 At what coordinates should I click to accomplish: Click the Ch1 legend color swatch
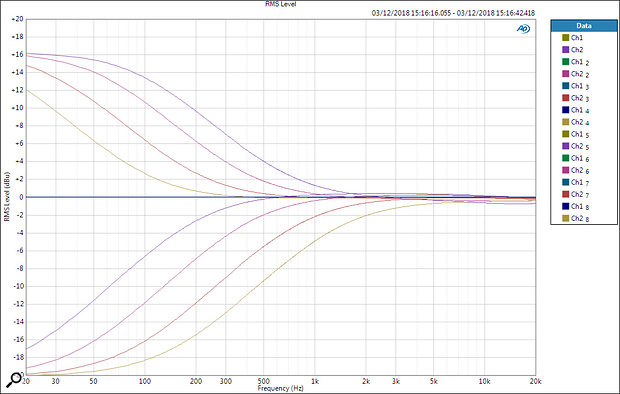tap(565, 38)
